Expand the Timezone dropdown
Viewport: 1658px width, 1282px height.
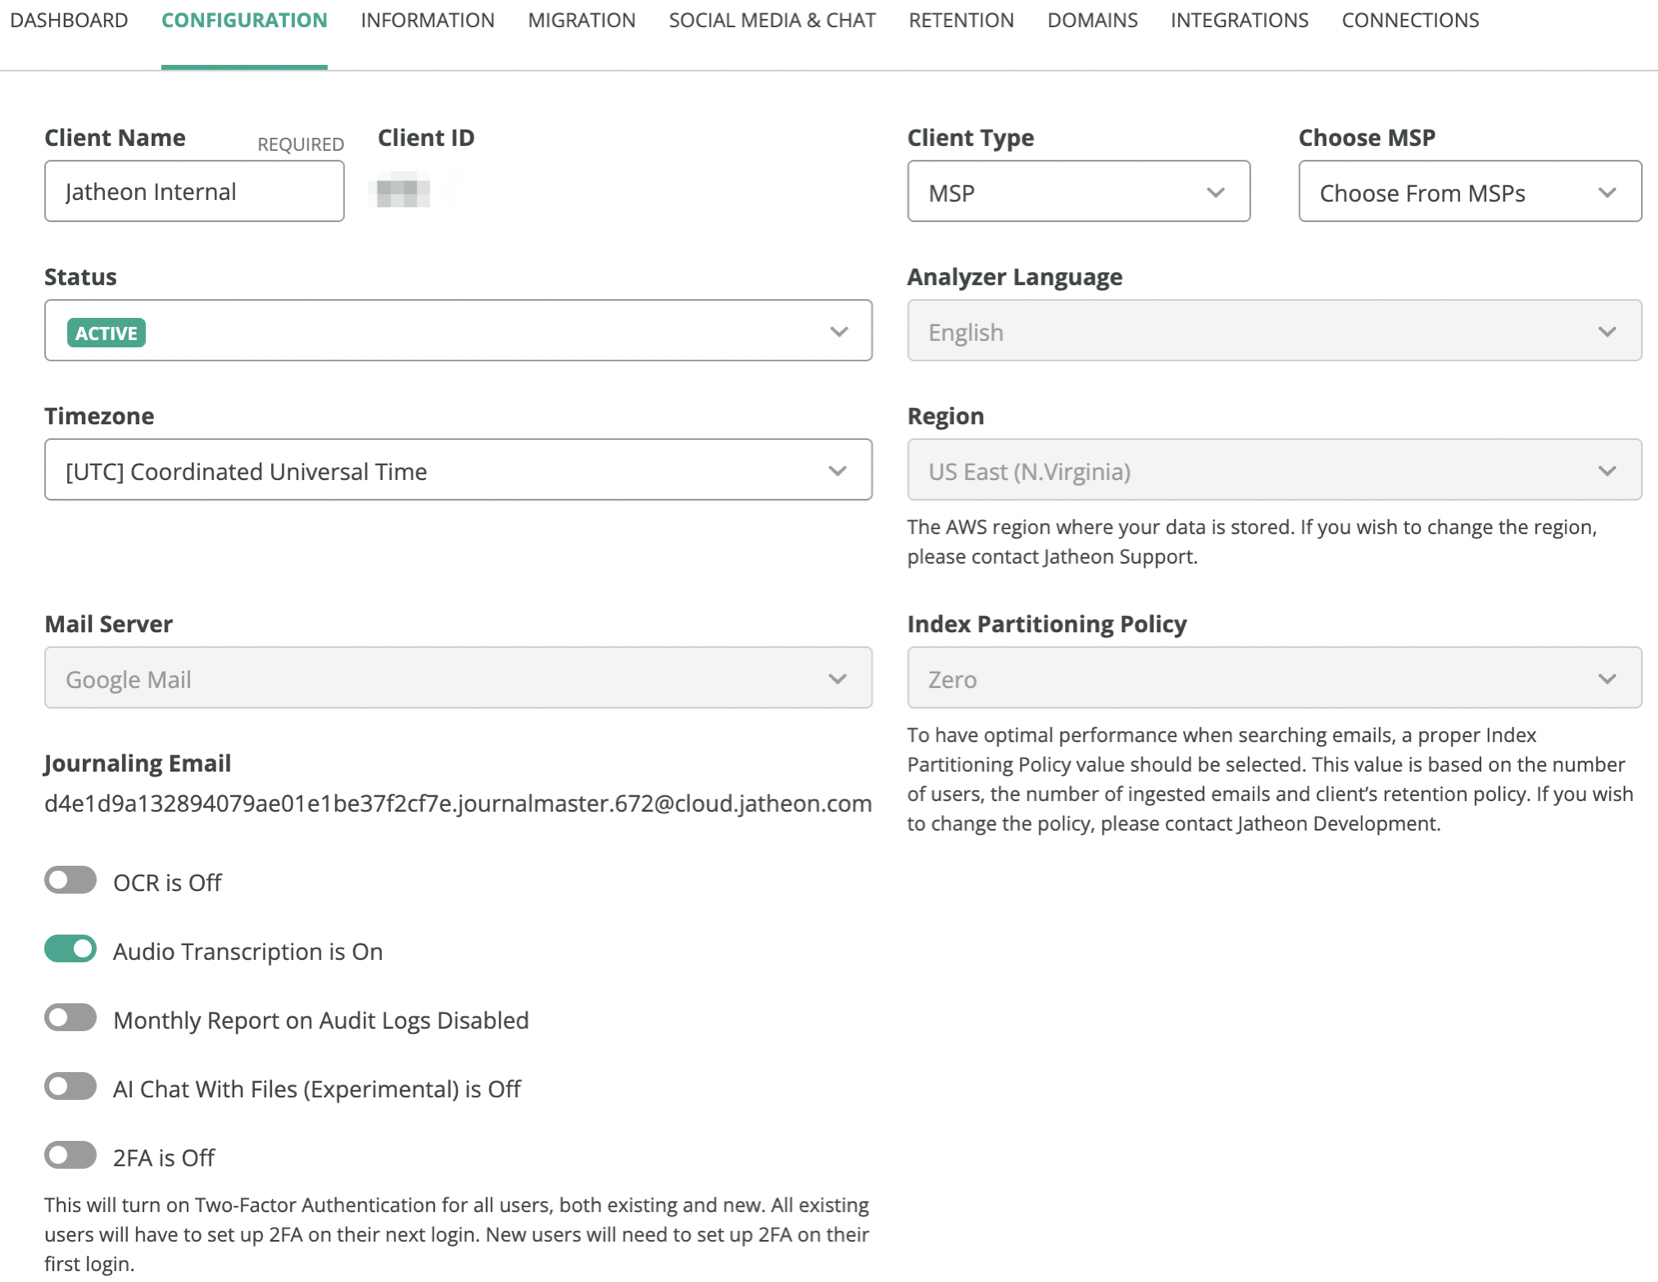pos(458,470)
